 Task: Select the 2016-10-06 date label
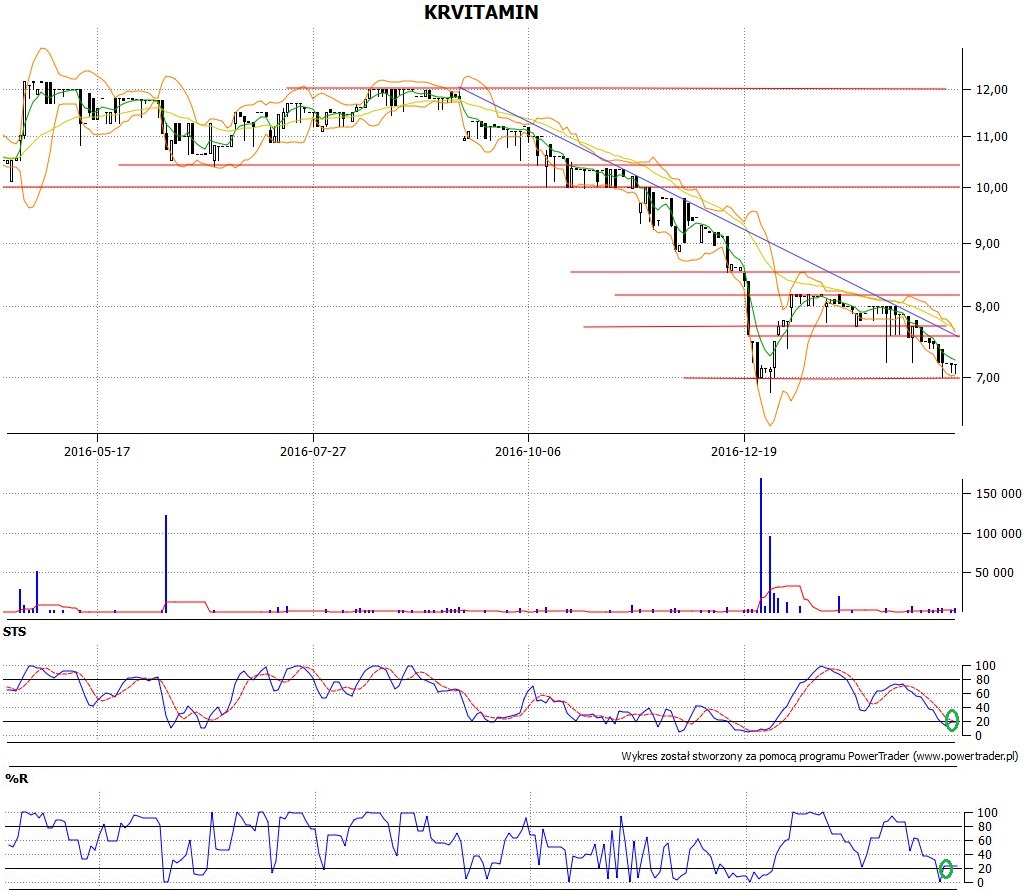coord(528,451)
